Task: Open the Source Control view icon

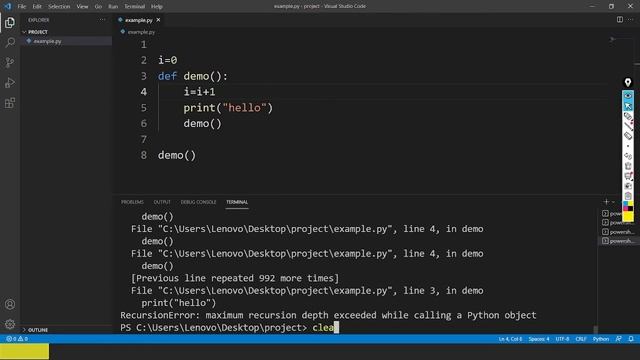Action: coord(10,62)
